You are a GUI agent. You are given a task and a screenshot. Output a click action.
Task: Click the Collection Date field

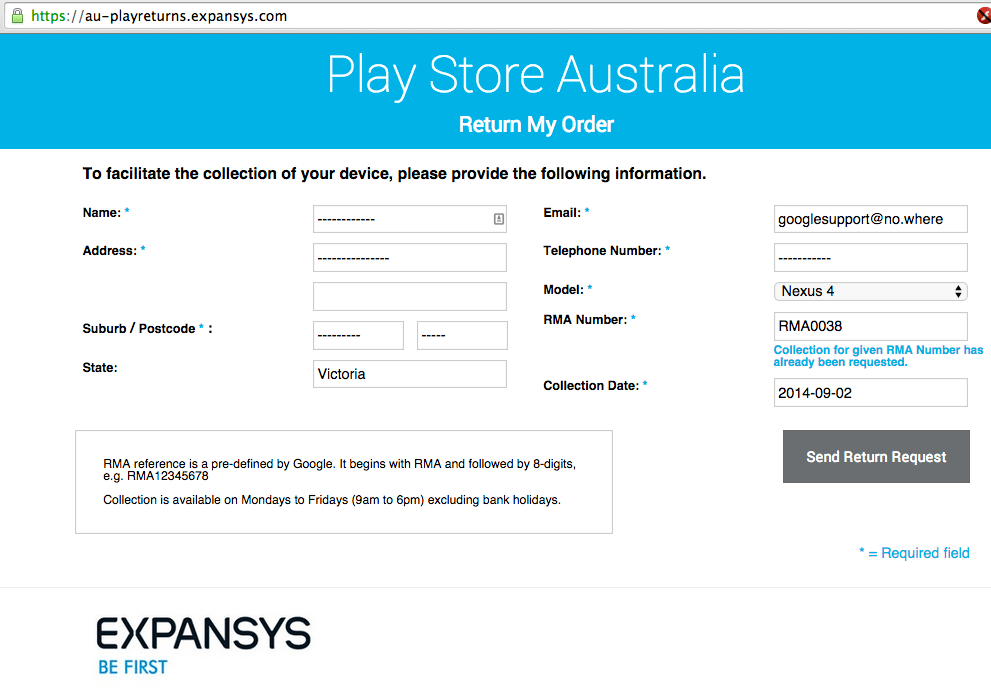click(x=870, y=393)
